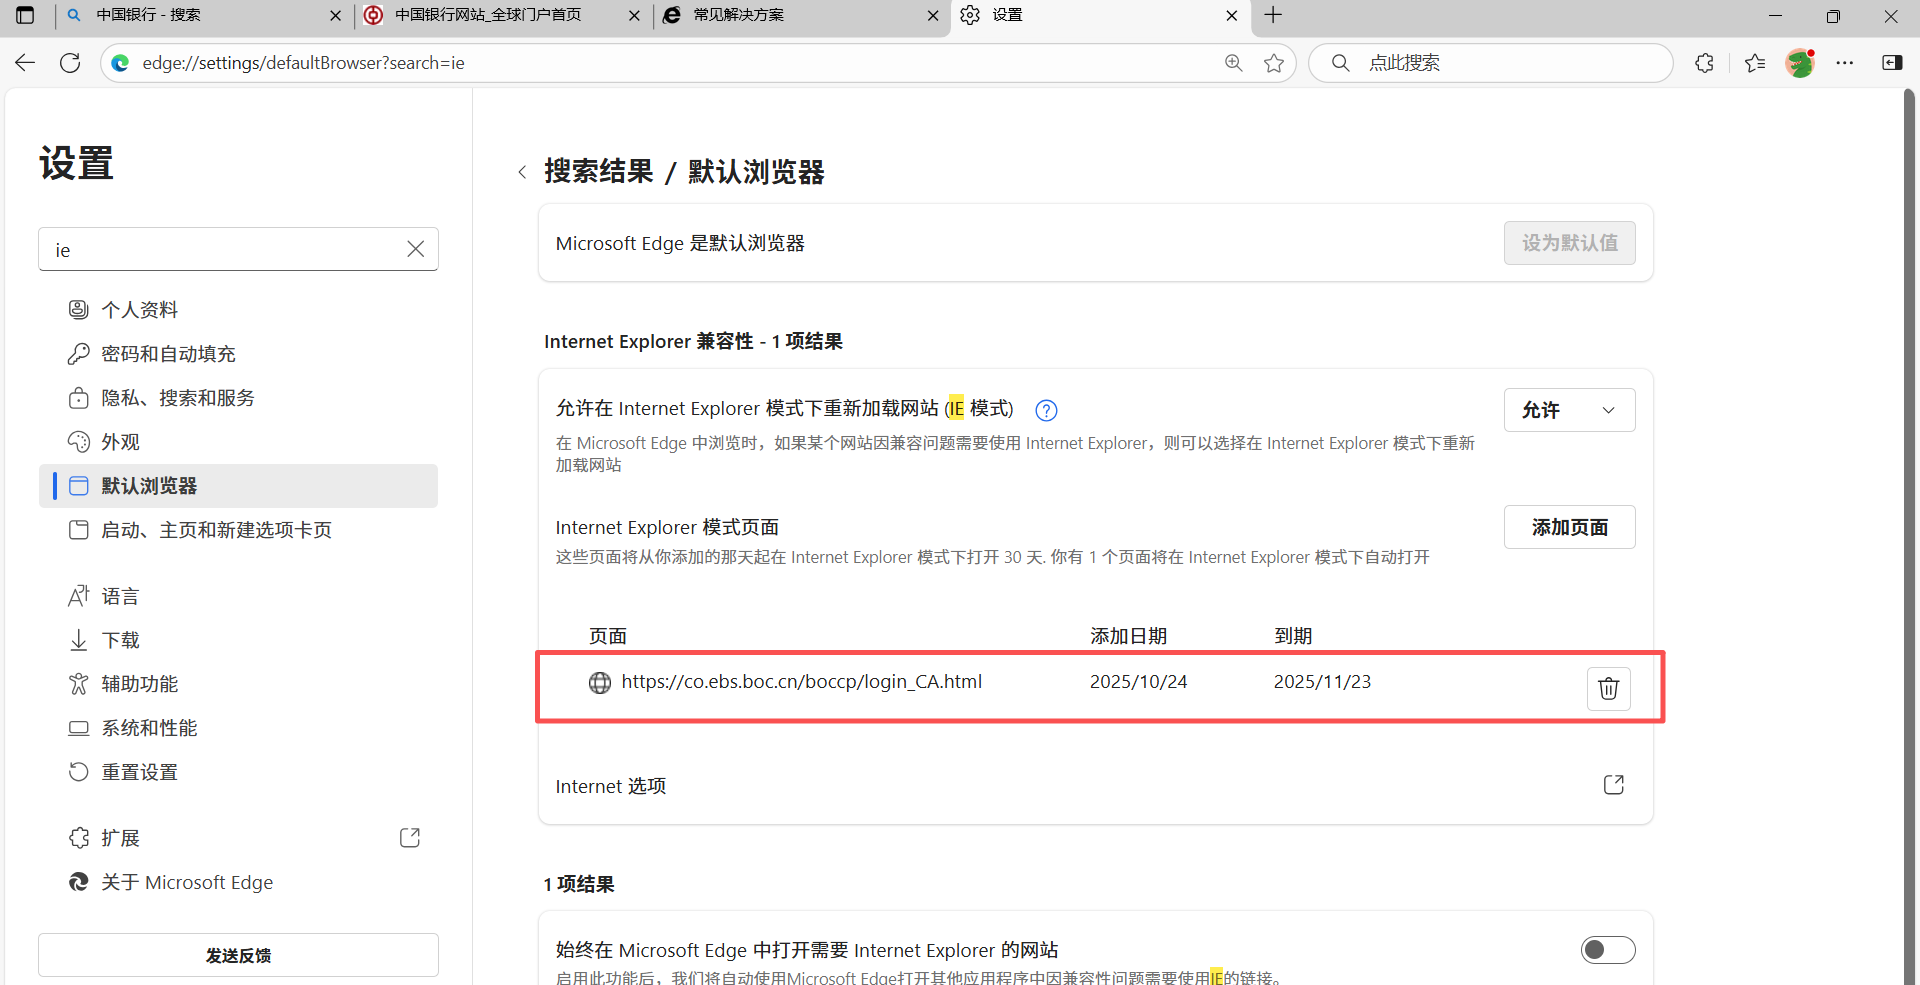Minimize the Edge browser window
1920x985 pixels.
tap(1775, 15)
